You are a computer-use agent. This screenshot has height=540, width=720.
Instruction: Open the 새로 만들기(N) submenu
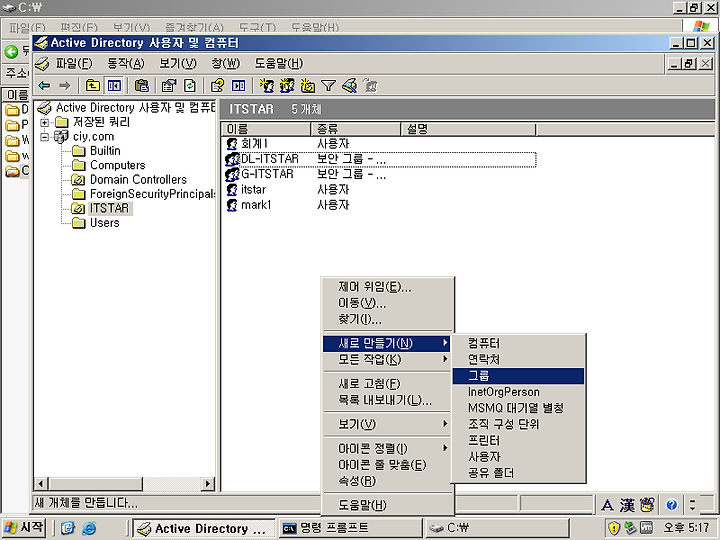coord(387,343)
